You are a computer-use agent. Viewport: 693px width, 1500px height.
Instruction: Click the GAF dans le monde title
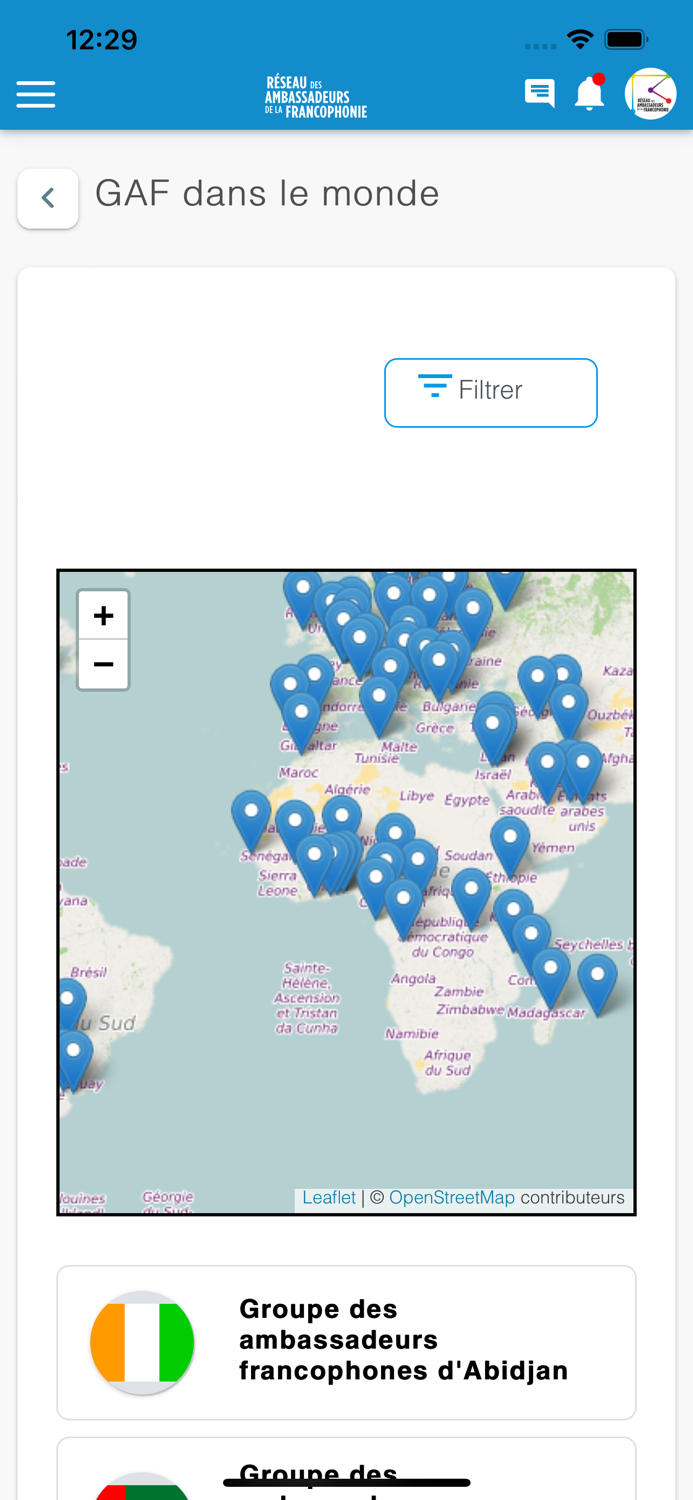[x=267, y=193]
